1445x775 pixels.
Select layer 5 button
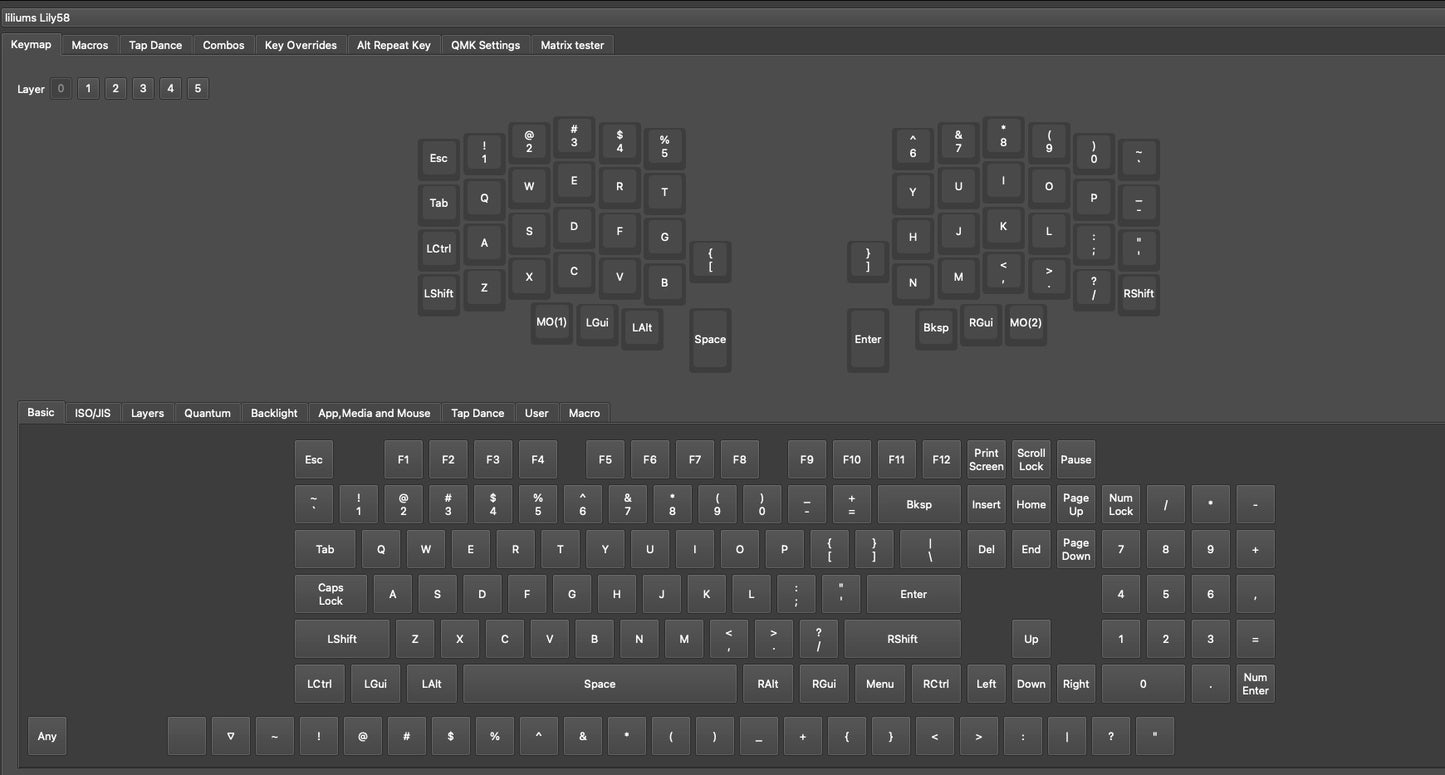(x=198, y=89)
